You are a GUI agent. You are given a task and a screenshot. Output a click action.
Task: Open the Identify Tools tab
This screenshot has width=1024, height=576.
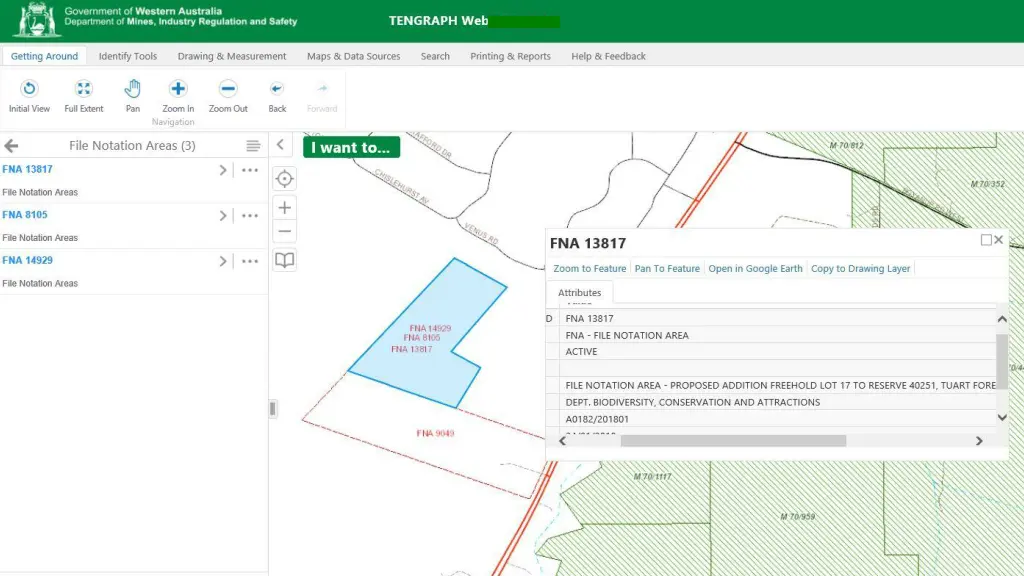click(x=128, y=56)
